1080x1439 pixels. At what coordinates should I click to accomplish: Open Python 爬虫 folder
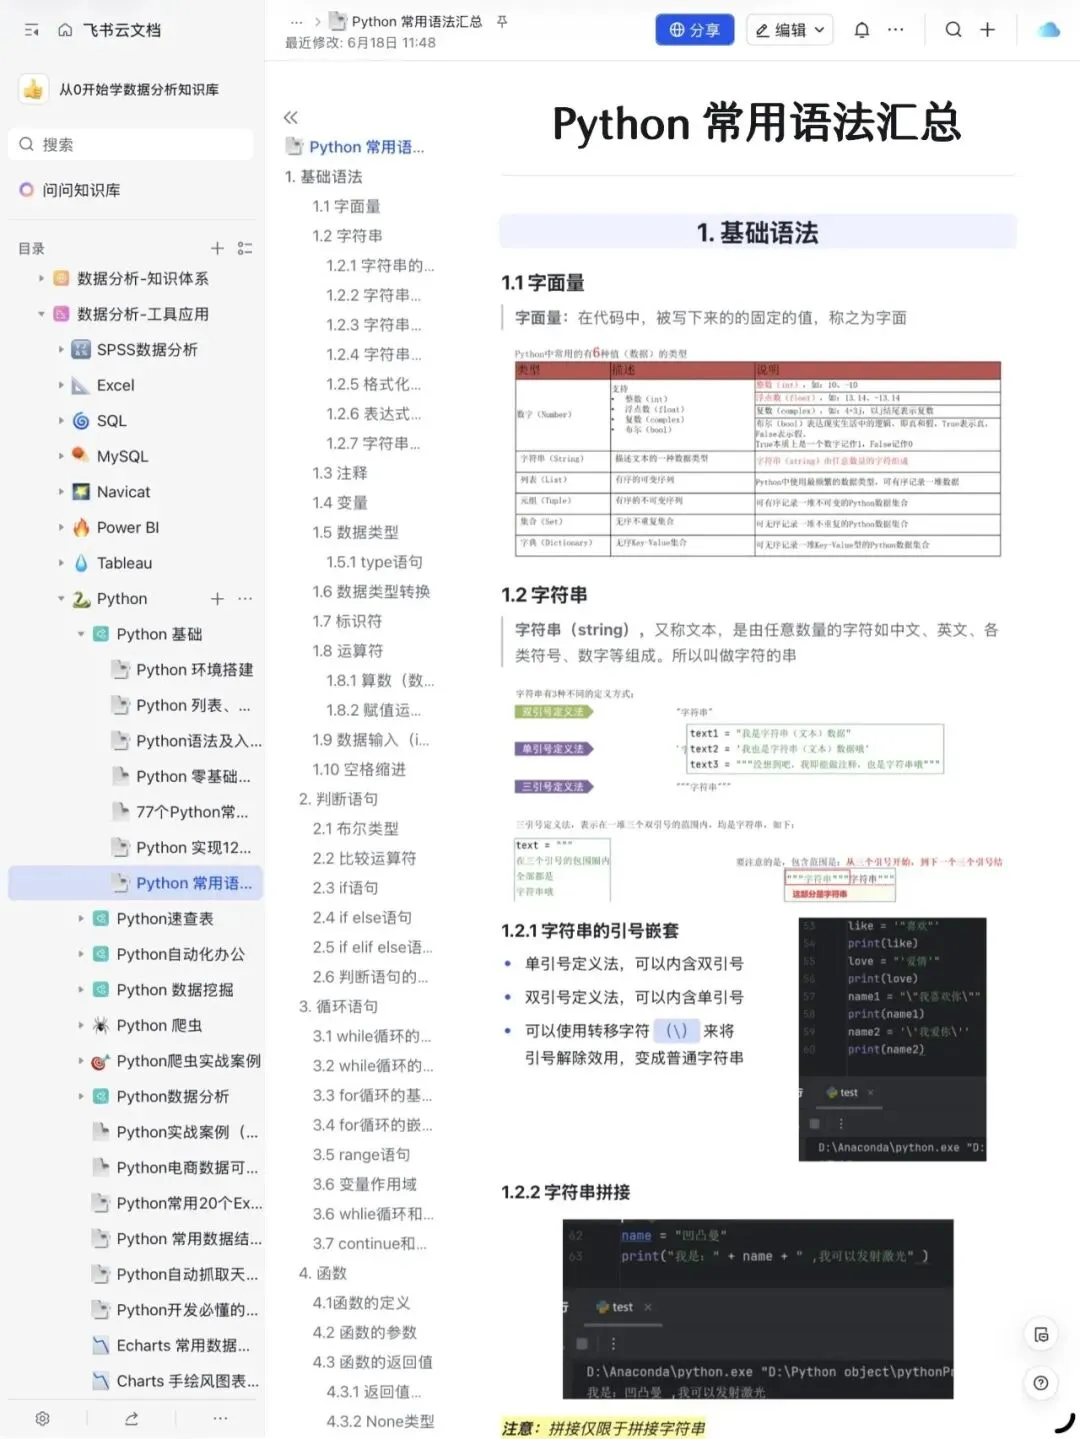click(x=159, y=1025)
